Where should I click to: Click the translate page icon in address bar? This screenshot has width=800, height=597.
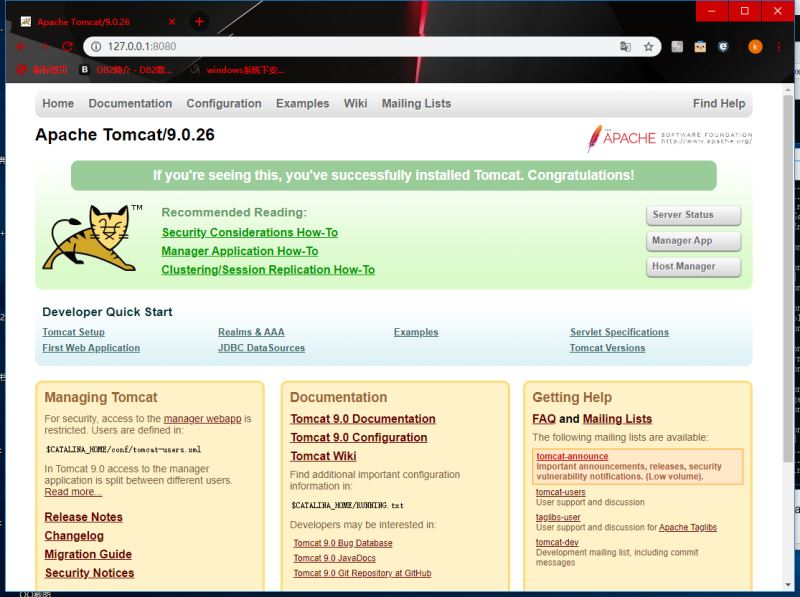click(626, 47)
